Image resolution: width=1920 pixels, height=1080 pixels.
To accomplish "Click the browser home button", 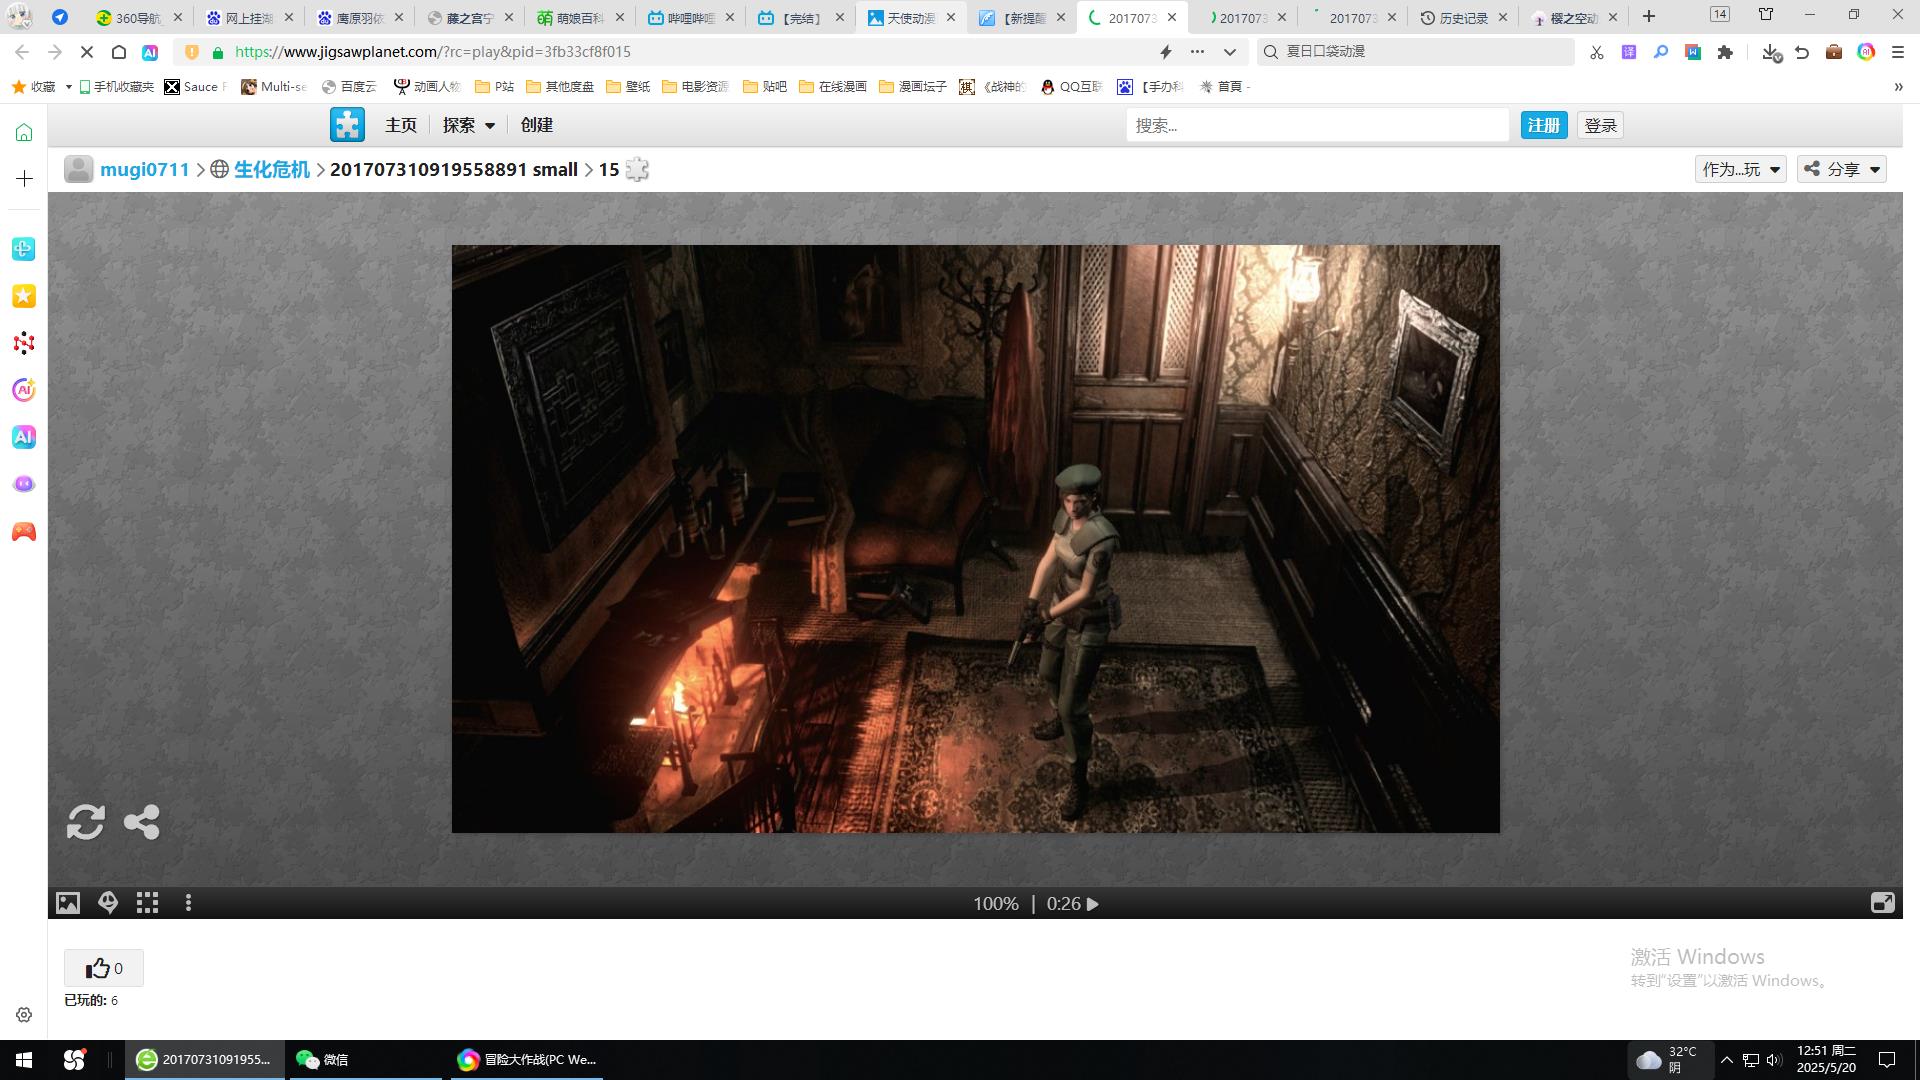I will pyautogui.click(x=118, y=52).
